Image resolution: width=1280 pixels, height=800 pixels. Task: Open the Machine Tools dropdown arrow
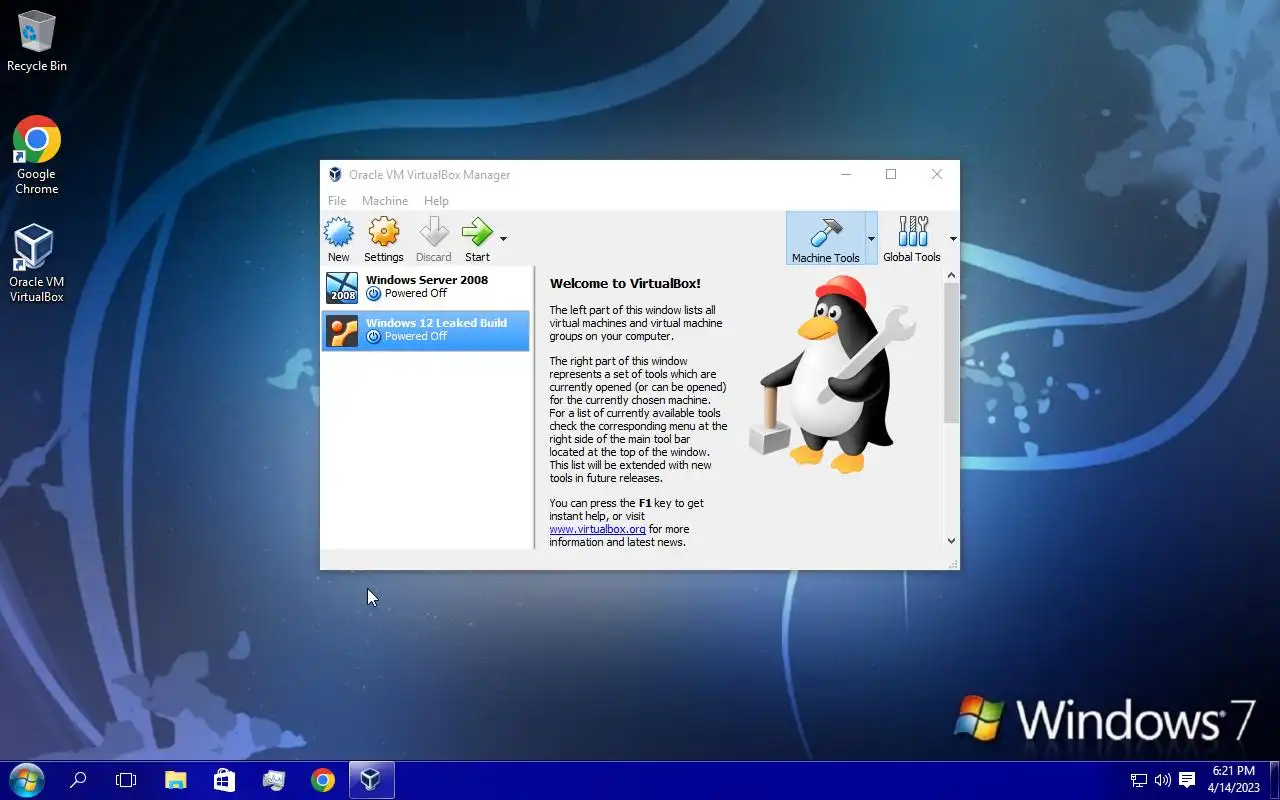[x=871, y=238]
